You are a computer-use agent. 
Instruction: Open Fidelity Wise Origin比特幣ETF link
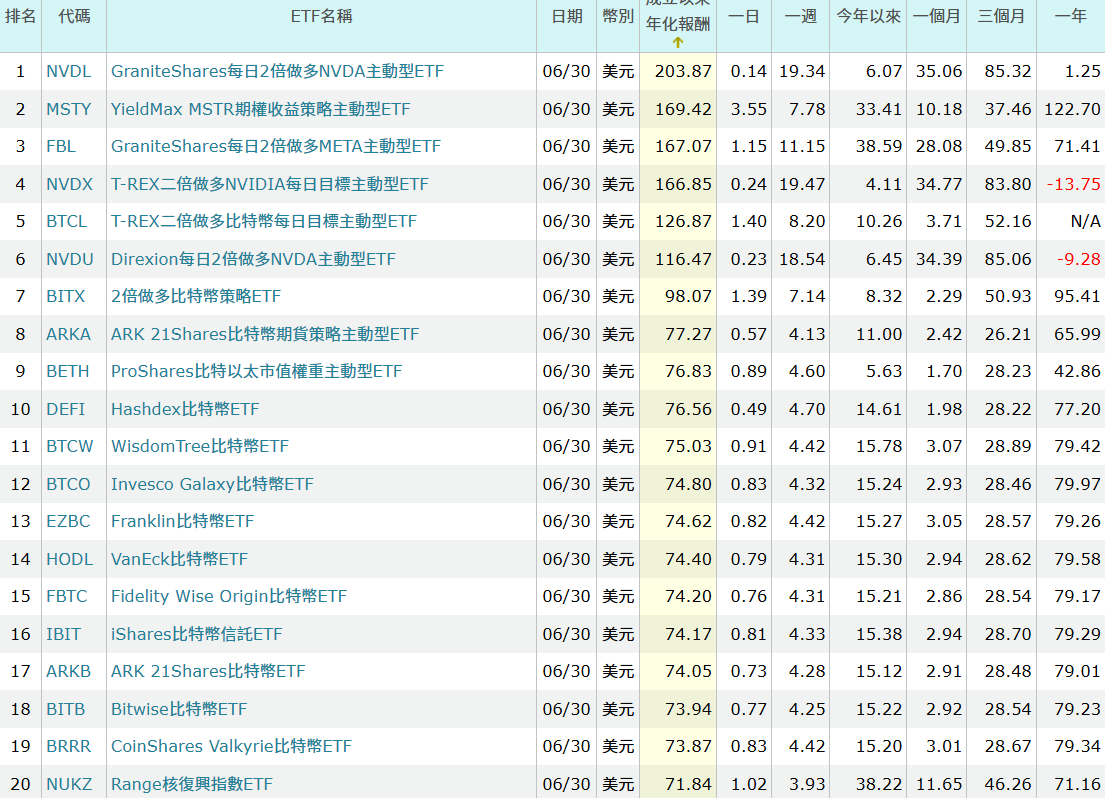click(229, 596)
